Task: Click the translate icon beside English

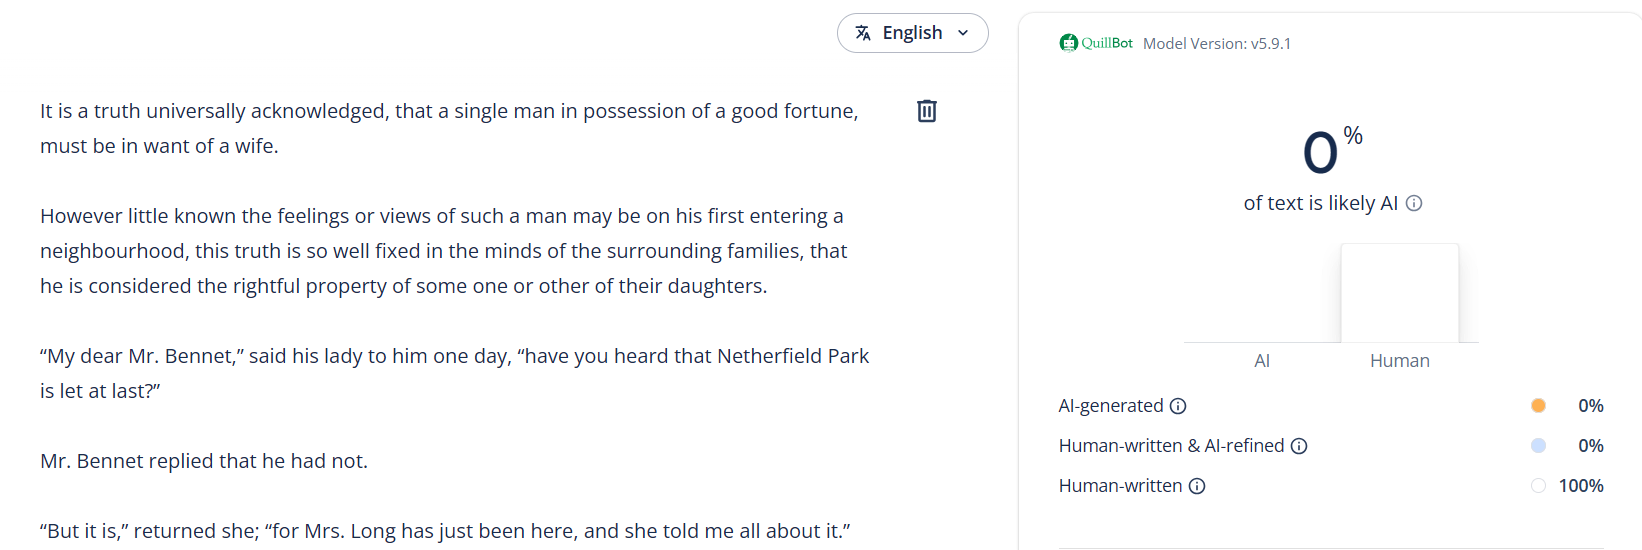Action: [863, 33]
